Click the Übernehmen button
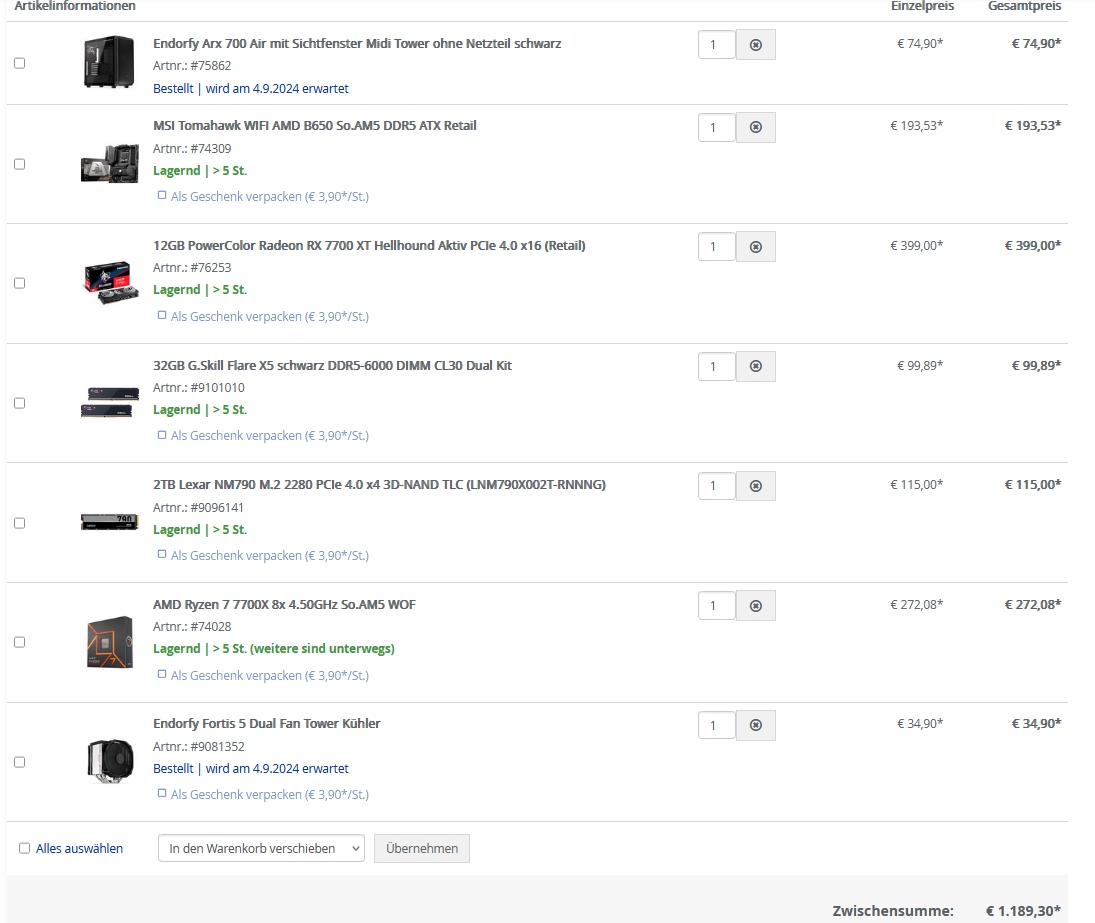 click(x=422, y=848)
